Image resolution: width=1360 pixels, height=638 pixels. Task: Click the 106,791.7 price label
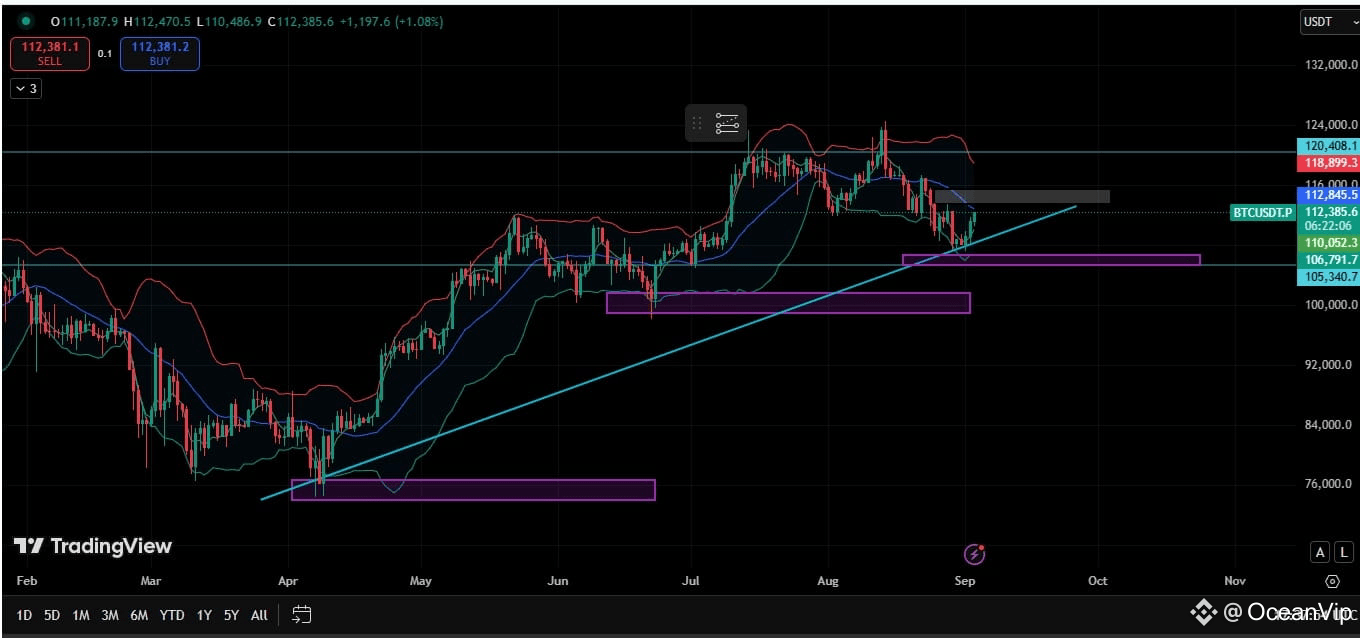(x=1328, y=260)
